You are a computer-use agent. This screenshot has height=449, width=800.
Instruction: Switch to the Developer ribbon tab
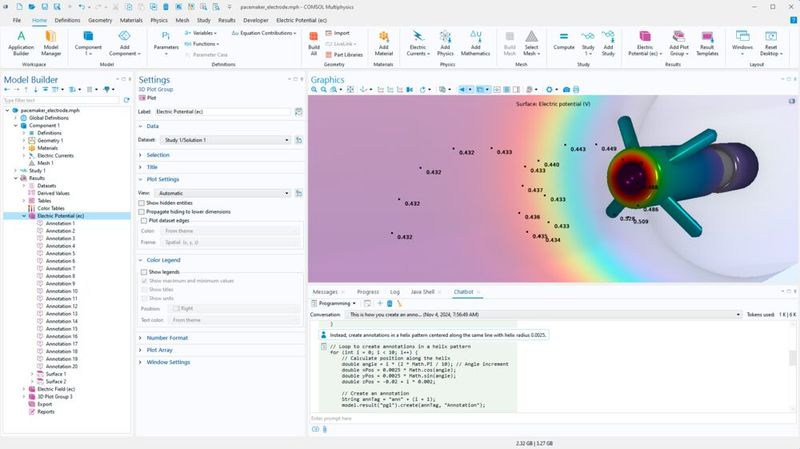pyautogui.click(x=256, y=20)
